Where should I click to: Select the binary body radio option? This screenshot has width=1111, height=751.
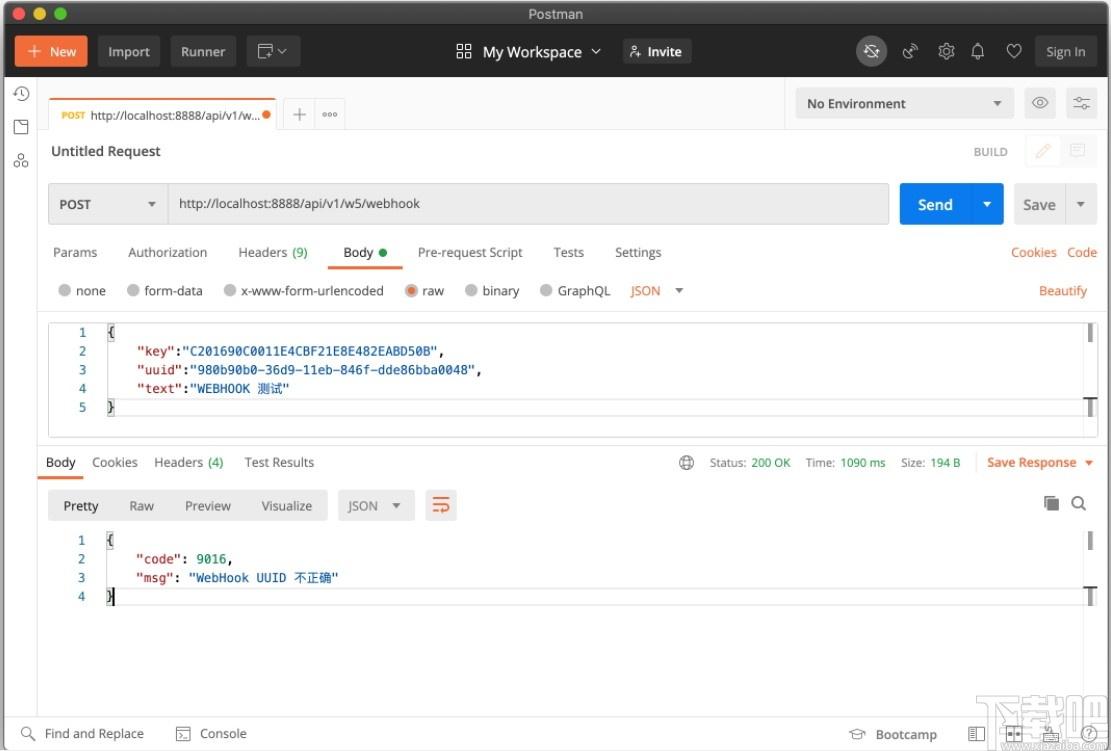click(x=471, y=290)
